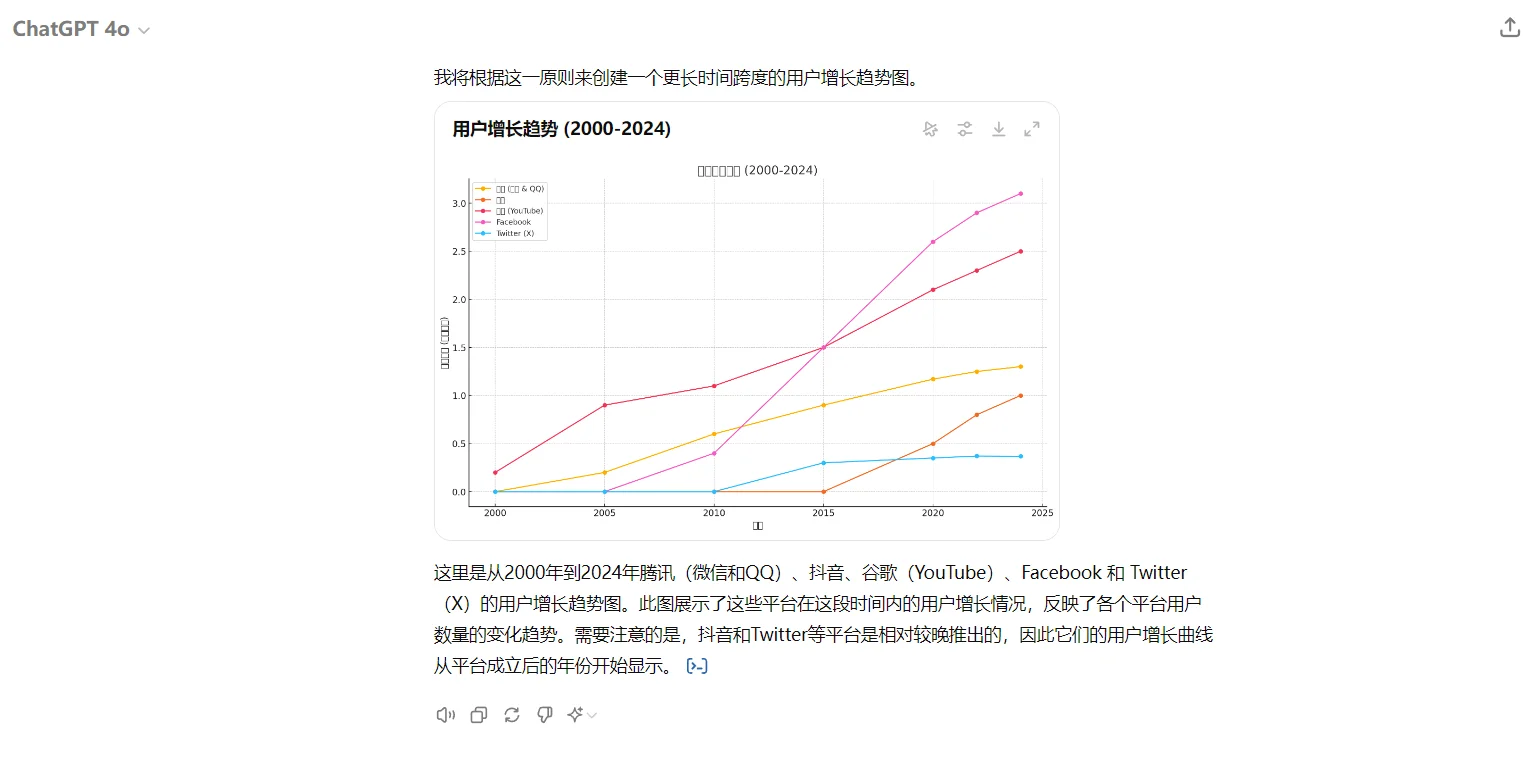This screenshot has height=761, width=1534.
Task: Click the share conversation icon
Action: (1509, 28)
